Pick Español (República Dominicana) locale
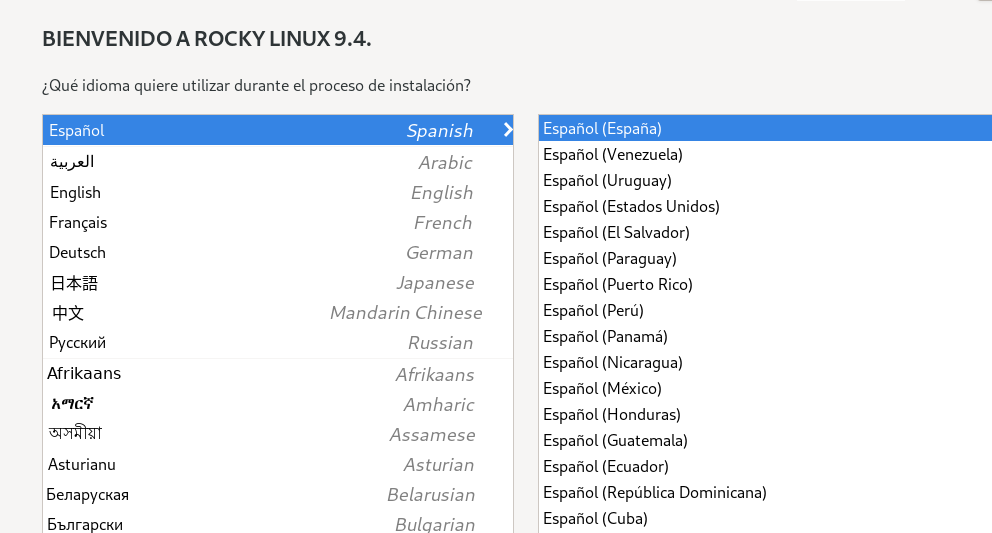992x533 pixels. click(766, 492)
